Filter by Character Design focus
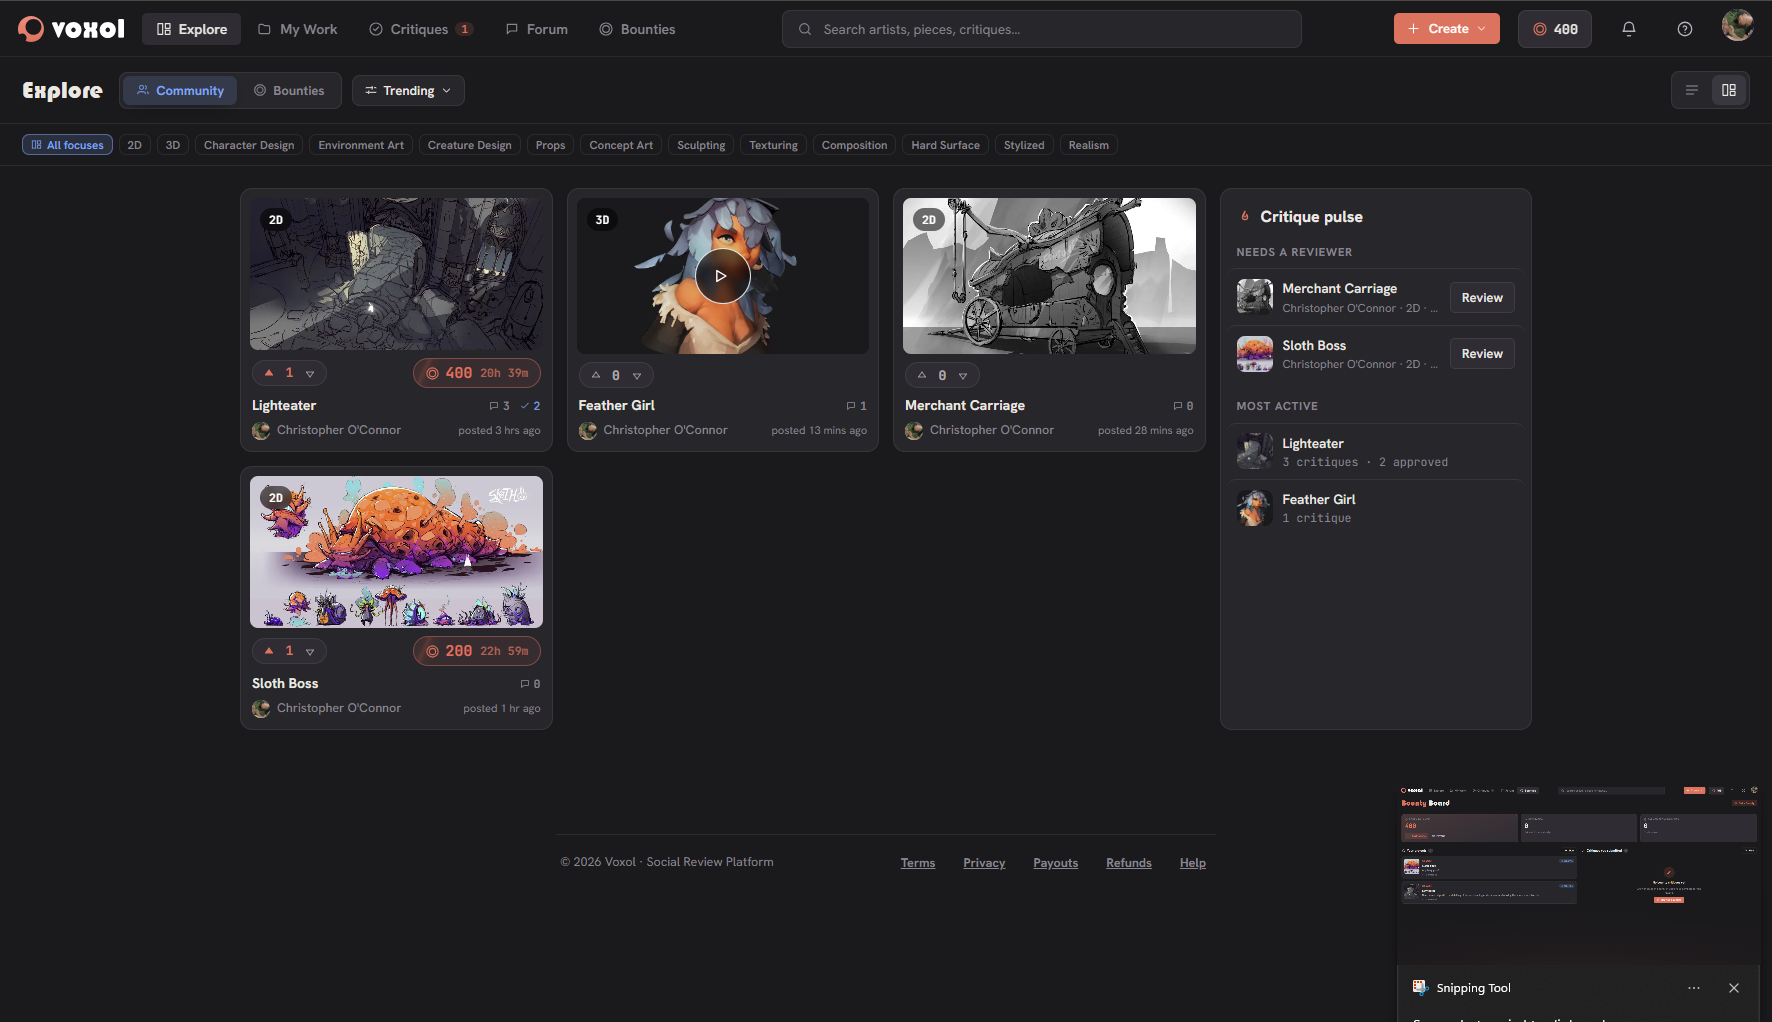Screen dimensions: 1772x1022 (x=249, y=145)
